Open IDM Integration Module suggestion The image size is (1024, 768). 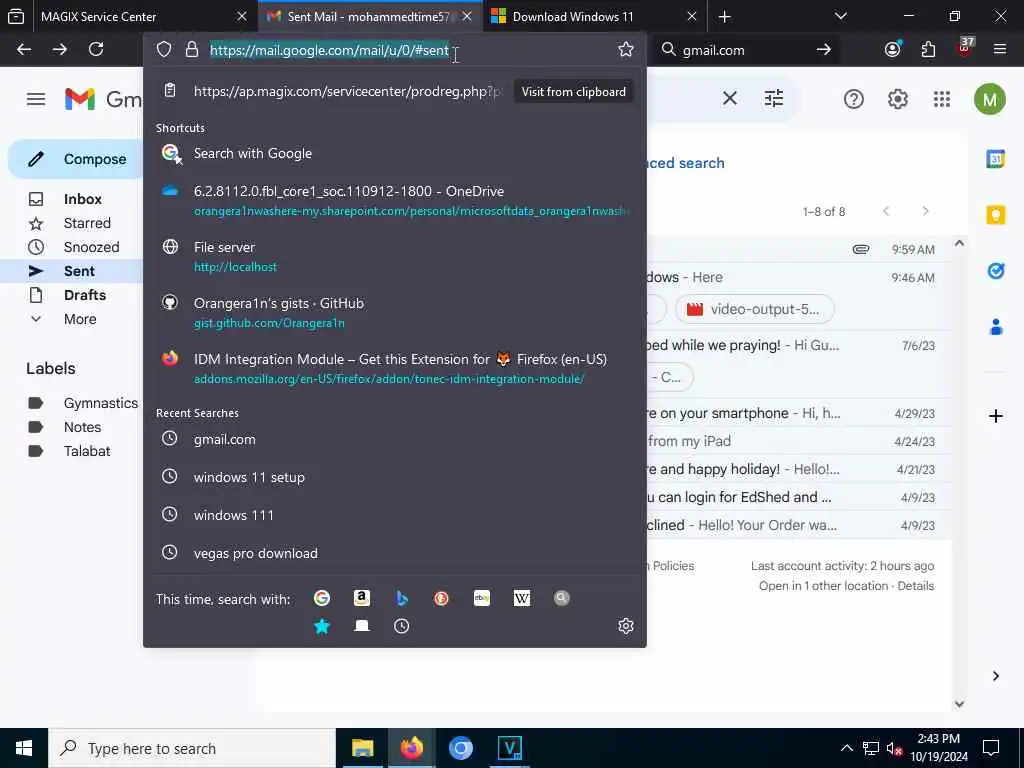tap(394, 368)
